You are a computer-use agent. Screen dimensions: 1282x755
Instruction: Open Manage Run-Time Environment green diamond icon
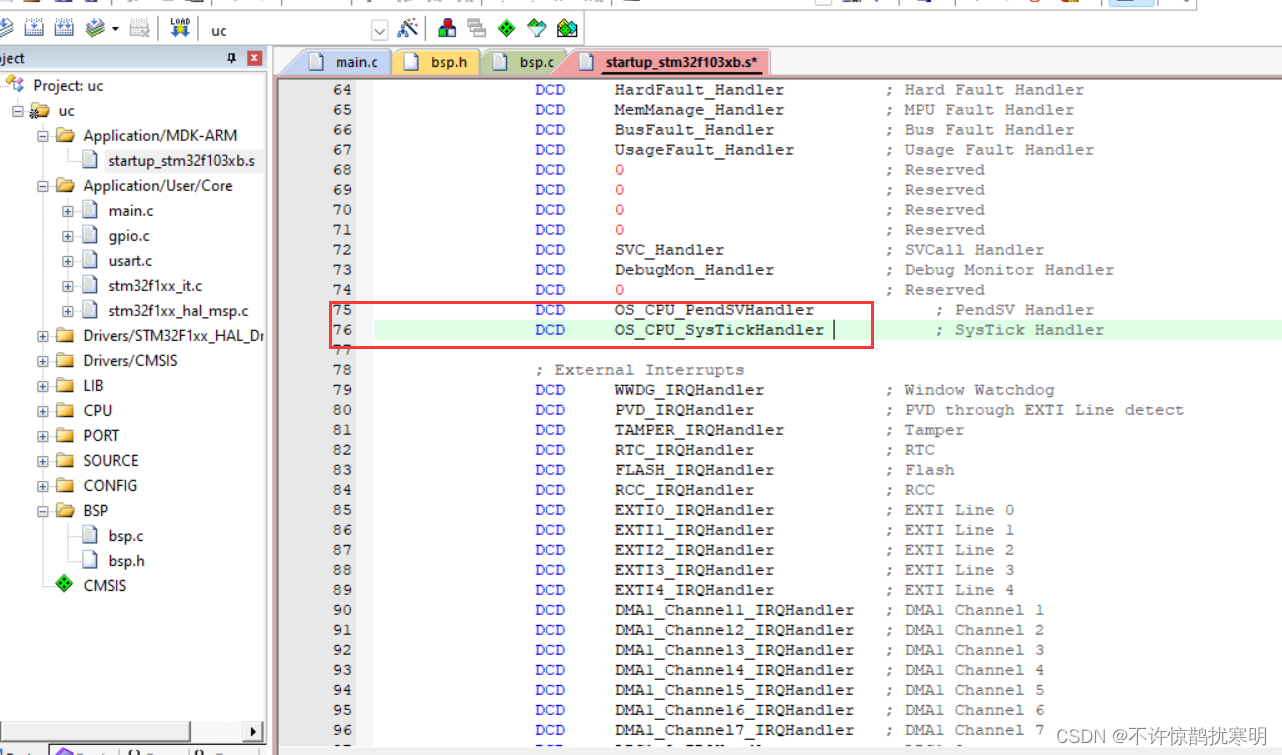pos(507,28)
